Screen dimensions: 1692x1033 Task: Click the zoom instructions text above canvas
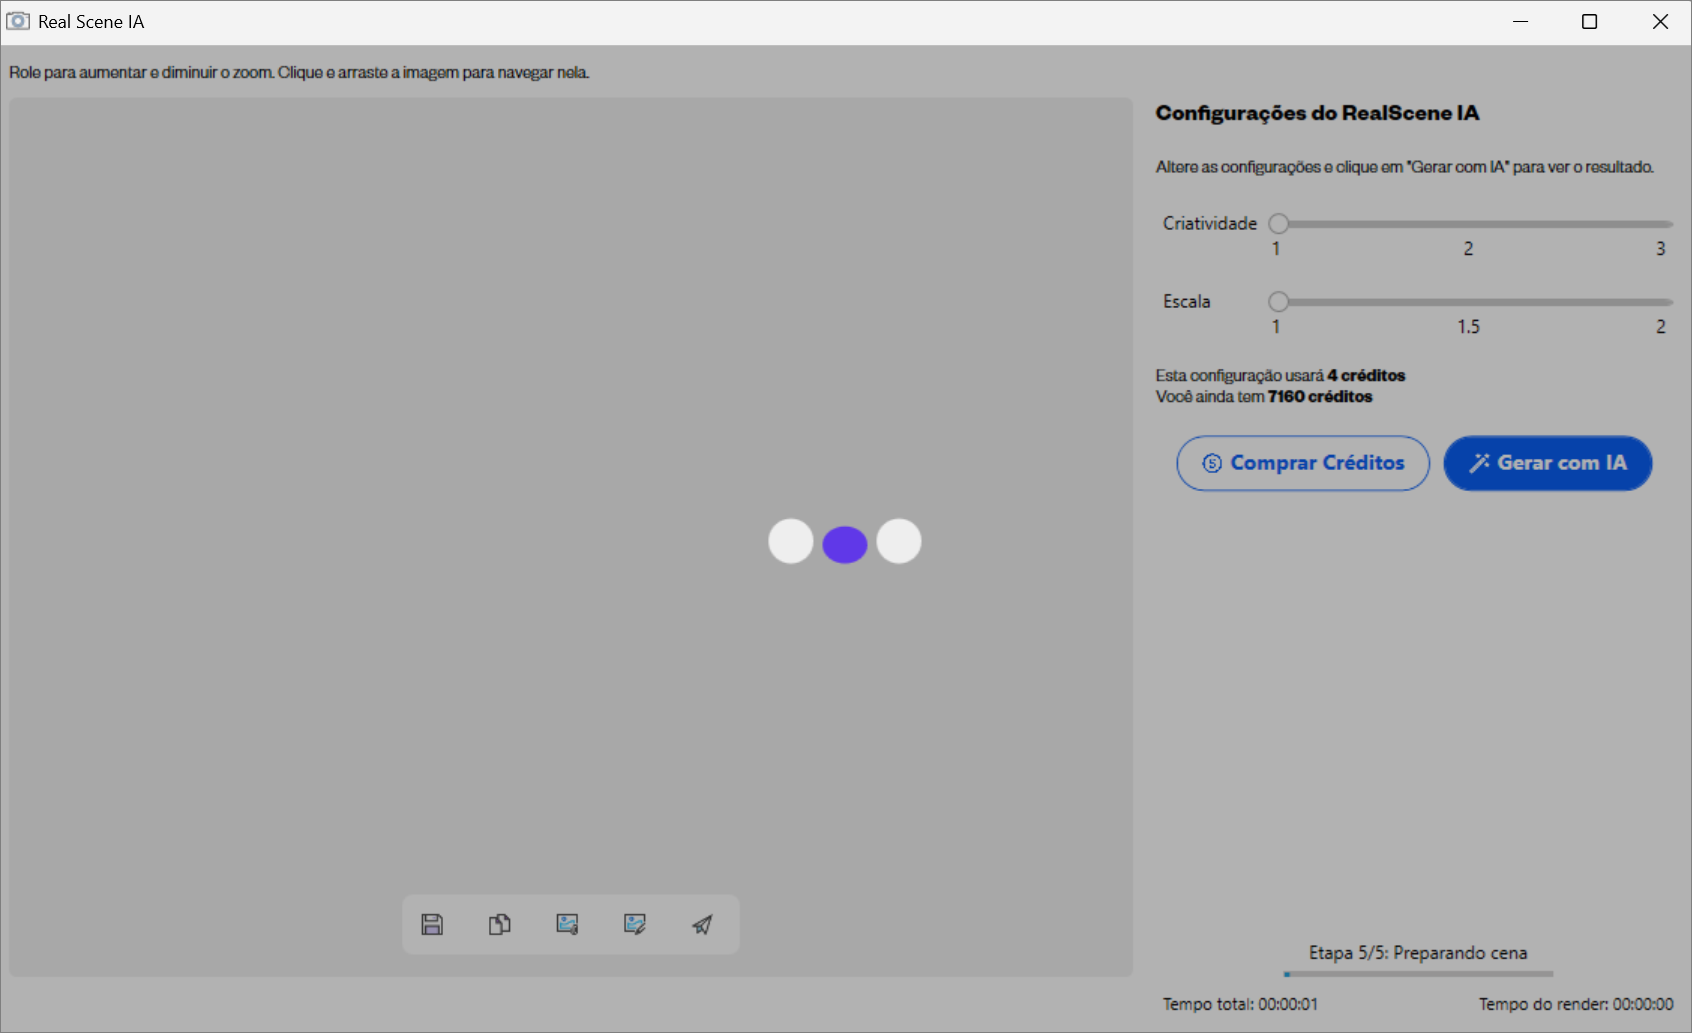[299, 72]
